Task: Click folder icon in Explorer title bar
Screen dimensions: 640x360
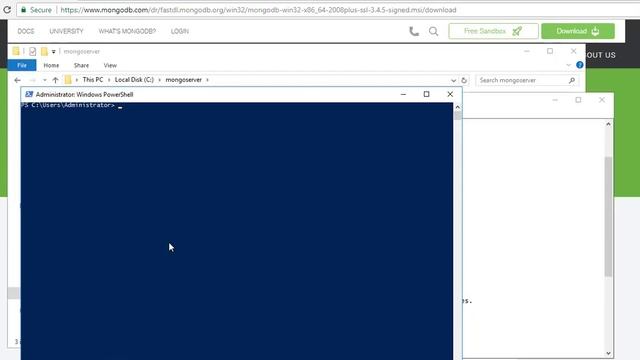Action: [16, 51]
